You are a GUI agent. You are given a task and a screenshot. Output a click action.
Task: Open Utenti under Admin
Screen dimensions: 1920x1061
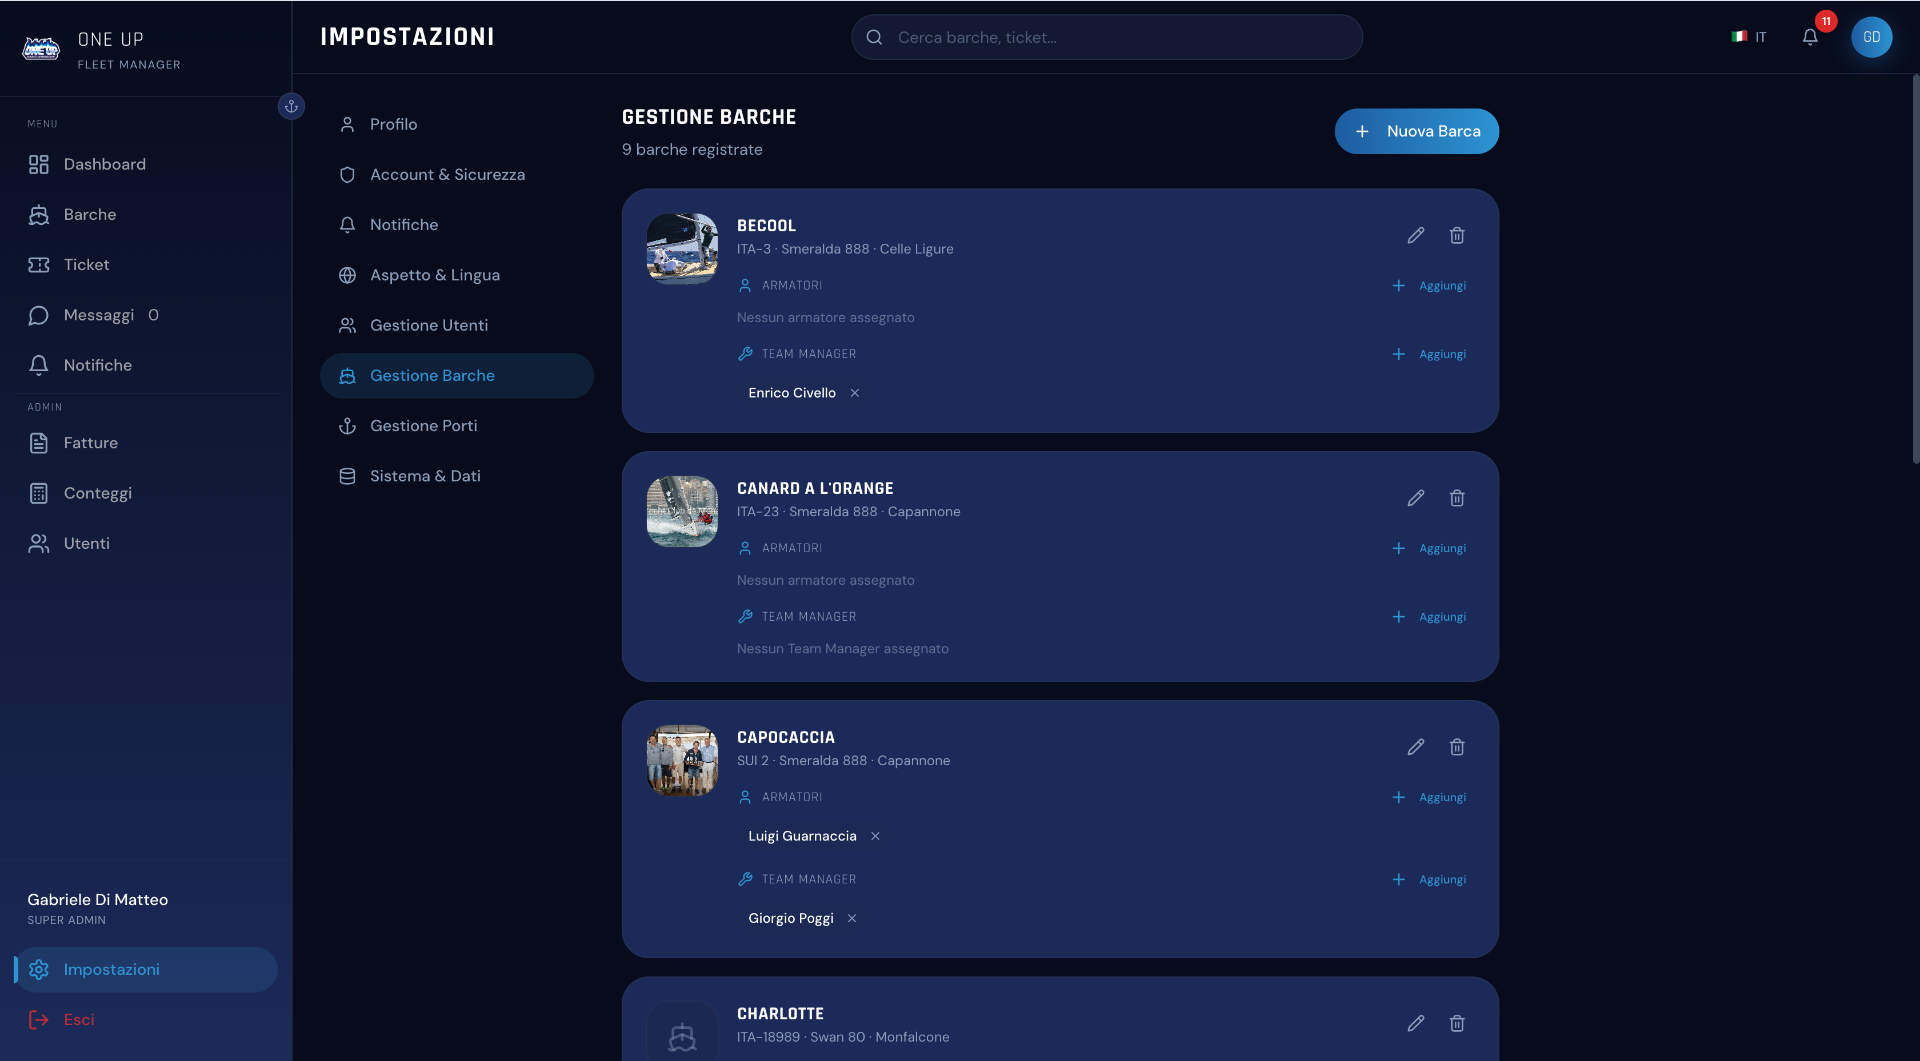coord(146,543)
